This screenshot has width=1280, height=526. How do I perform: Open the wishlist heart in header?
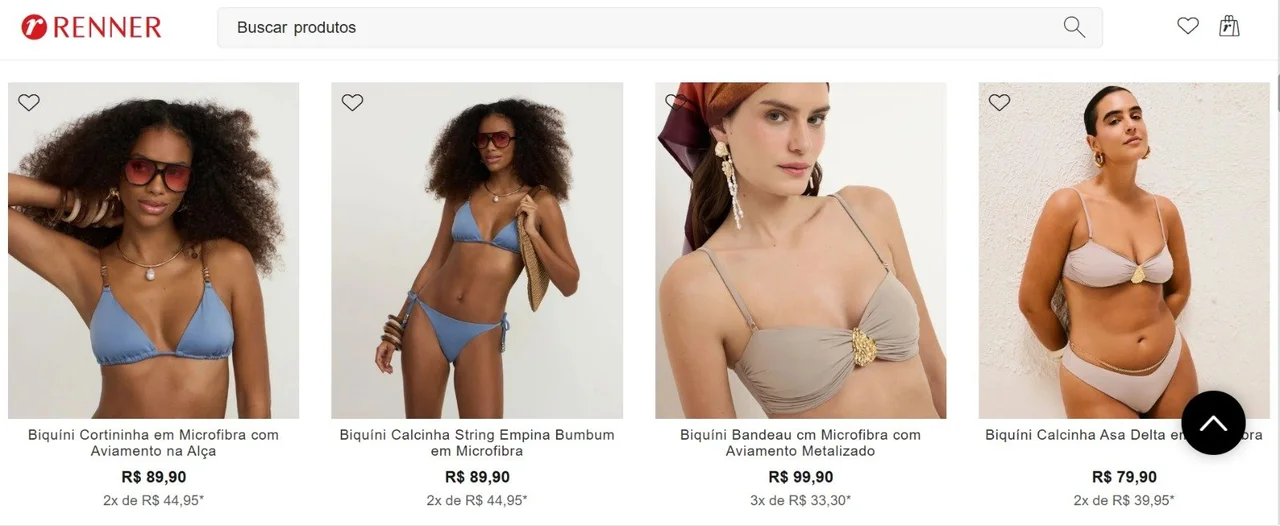click(1187, 27)
